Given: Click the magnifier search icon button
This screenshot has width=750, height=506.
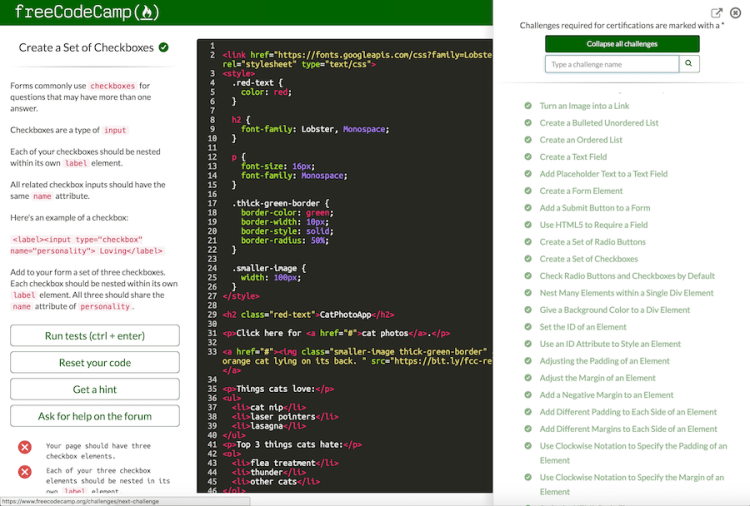Looking at the screenshot, I should [689, 64].
